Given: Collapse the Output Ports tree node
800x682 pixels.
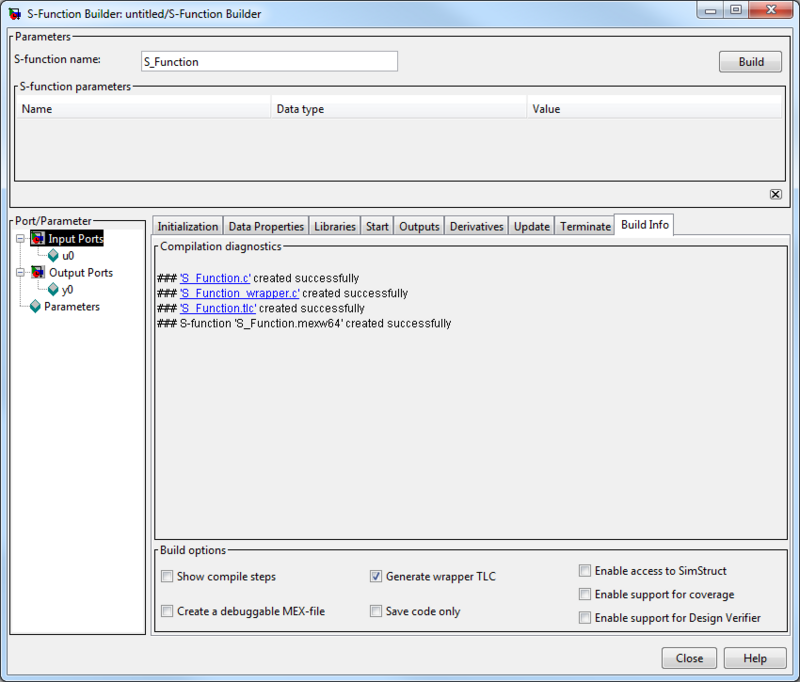Looking at the screenshot, I should click(x=21, y=273).
